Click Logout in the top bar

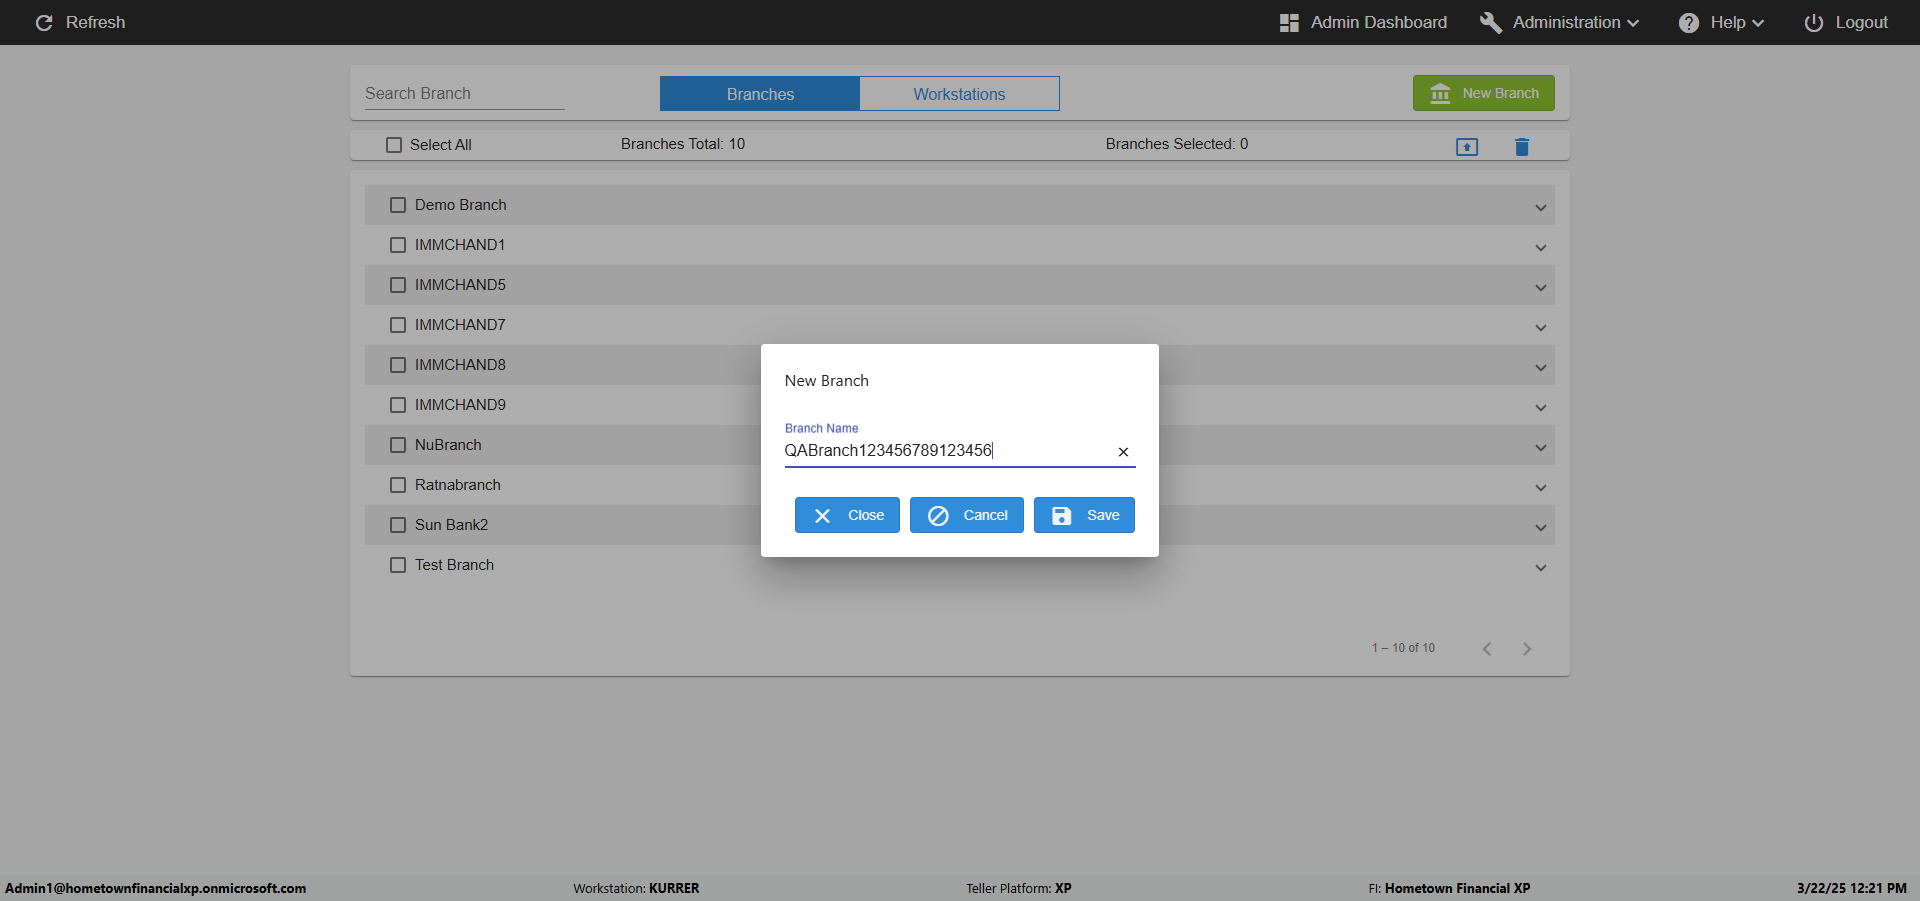click(x=1846, y=22)
